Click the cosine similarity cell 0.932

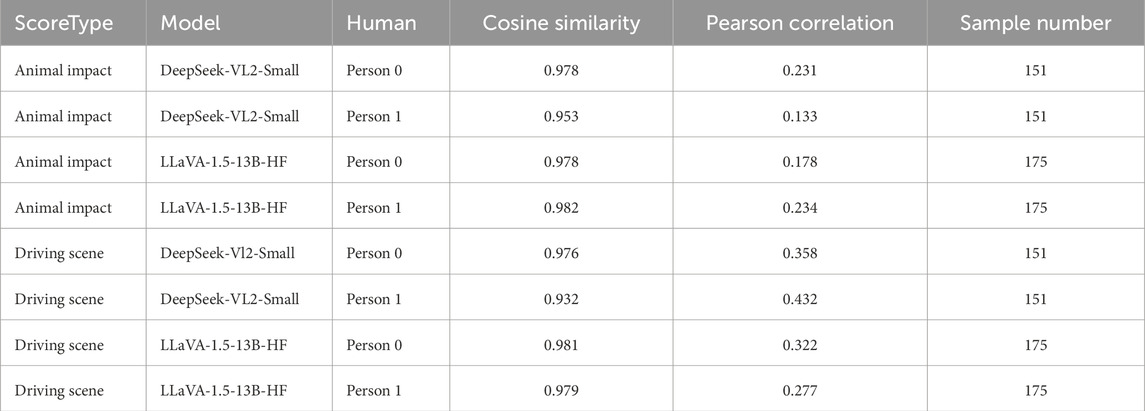[560, 299]
